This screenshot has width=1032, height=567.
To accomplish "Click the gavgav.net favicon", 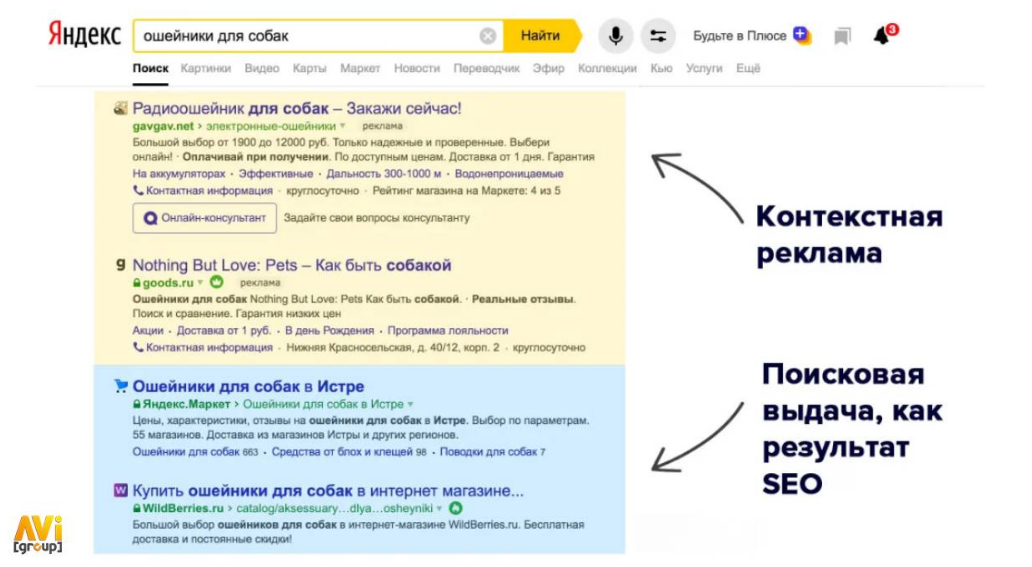I will (x=120, y=108).
